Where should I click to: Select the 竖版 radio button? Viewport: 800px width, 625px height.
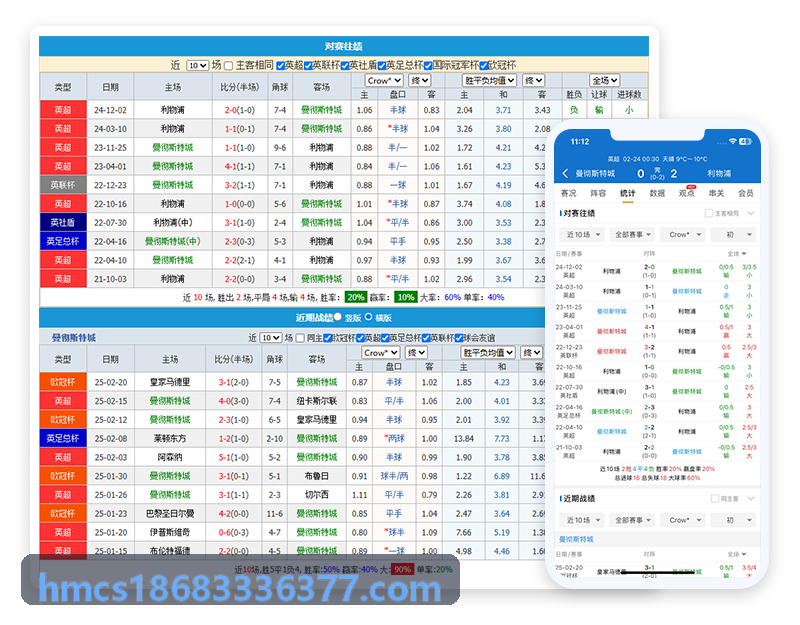click(338, 317)
